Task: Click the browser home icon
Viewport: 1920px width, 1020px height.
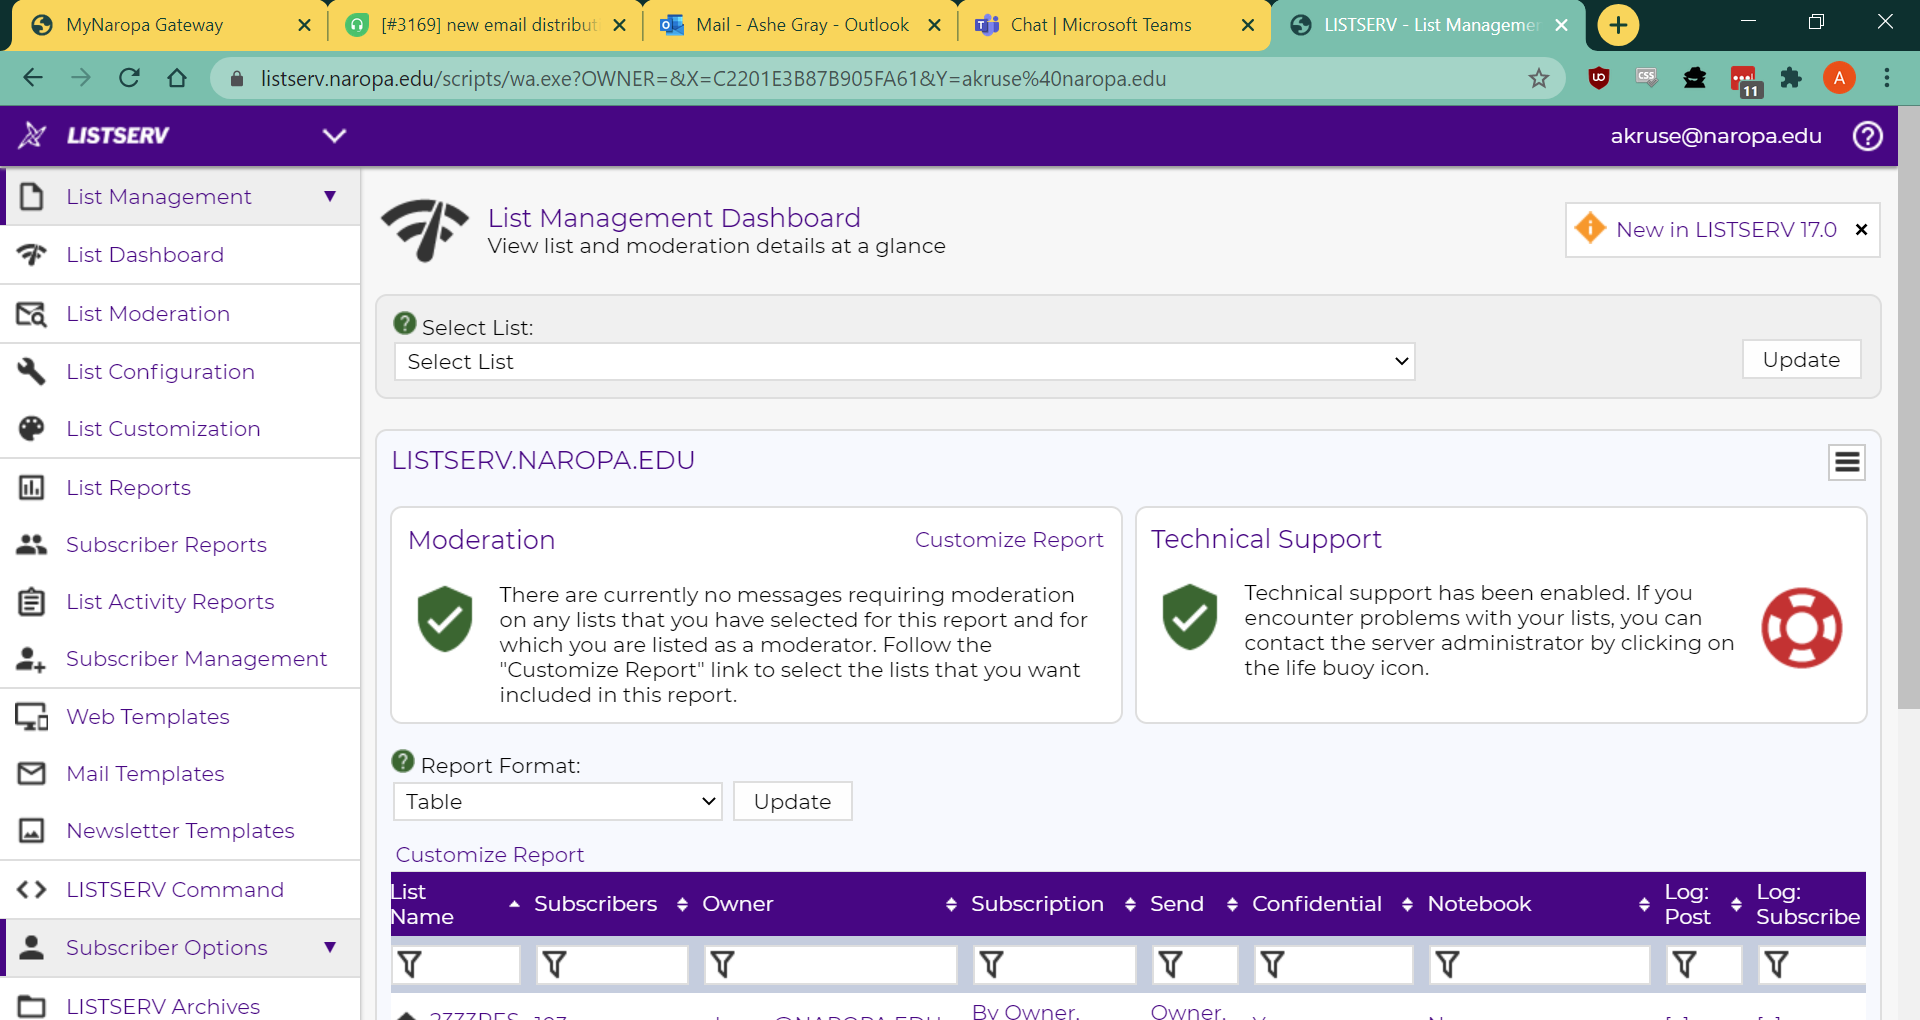Action: click(177, 77)
